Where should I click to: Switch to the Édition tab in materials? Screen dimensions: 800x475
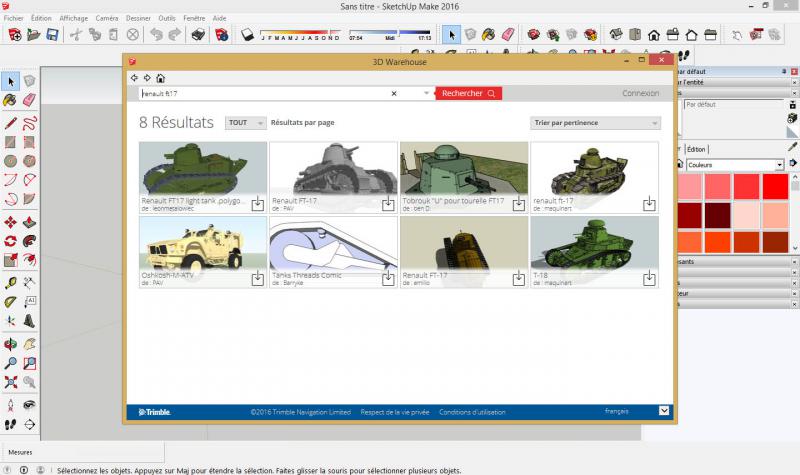point(696,149)
